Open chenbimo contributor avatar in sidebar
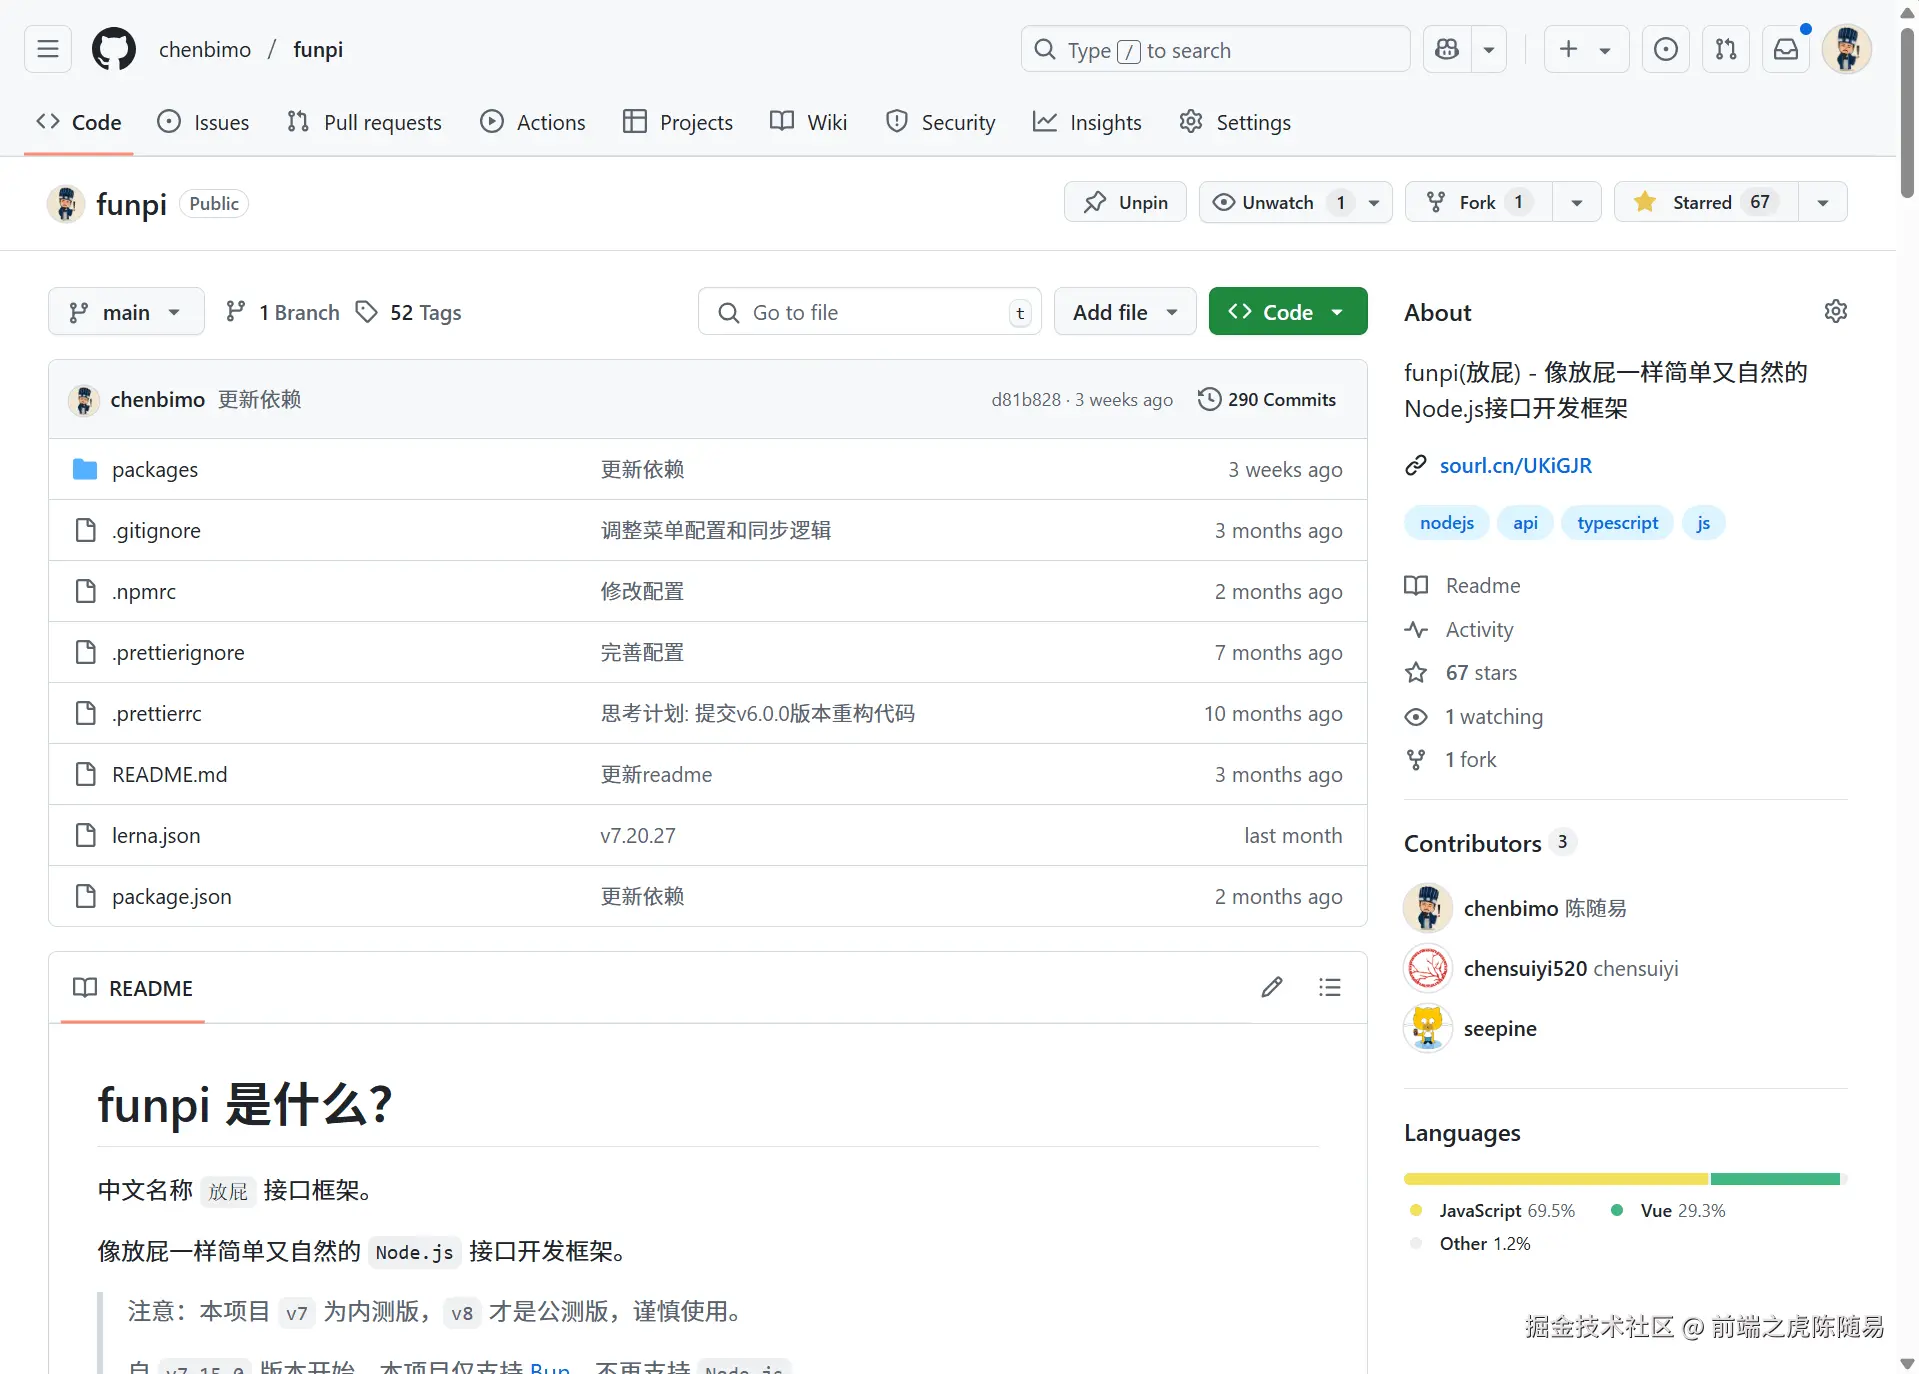 [1428, 908]
